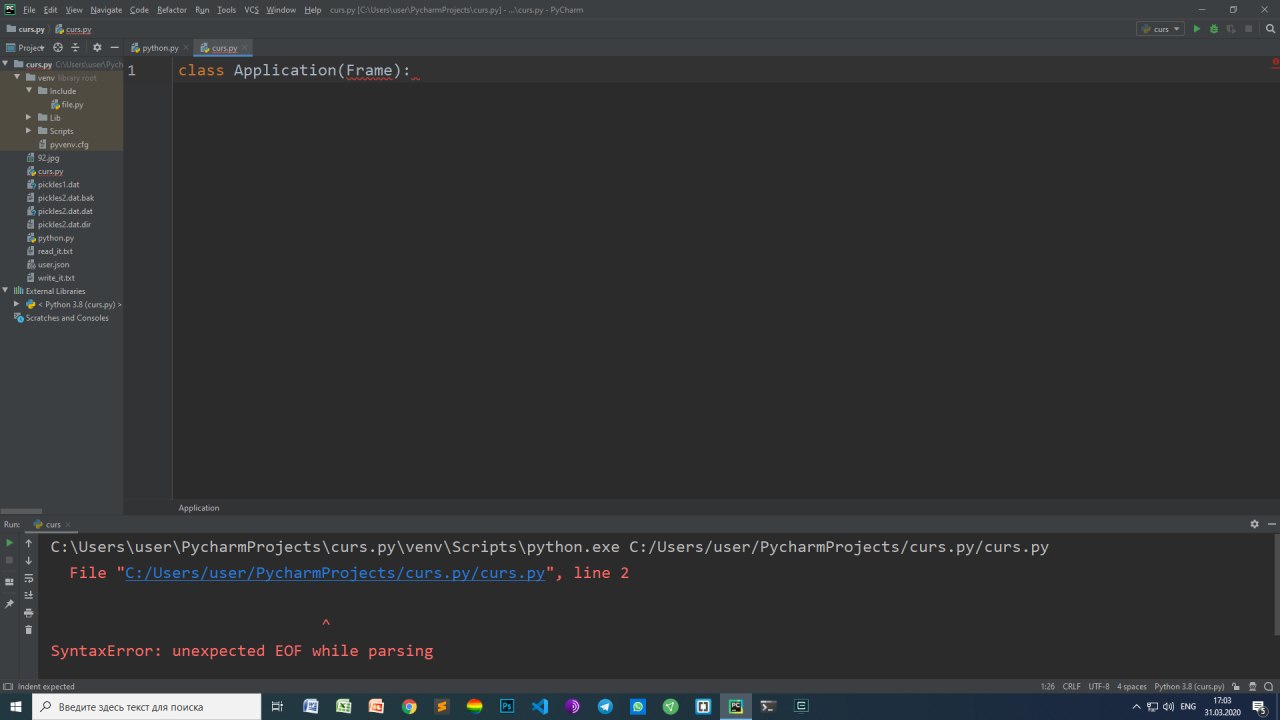
Task: Select 92.jpg in the project tree
Action: [43, 158]
